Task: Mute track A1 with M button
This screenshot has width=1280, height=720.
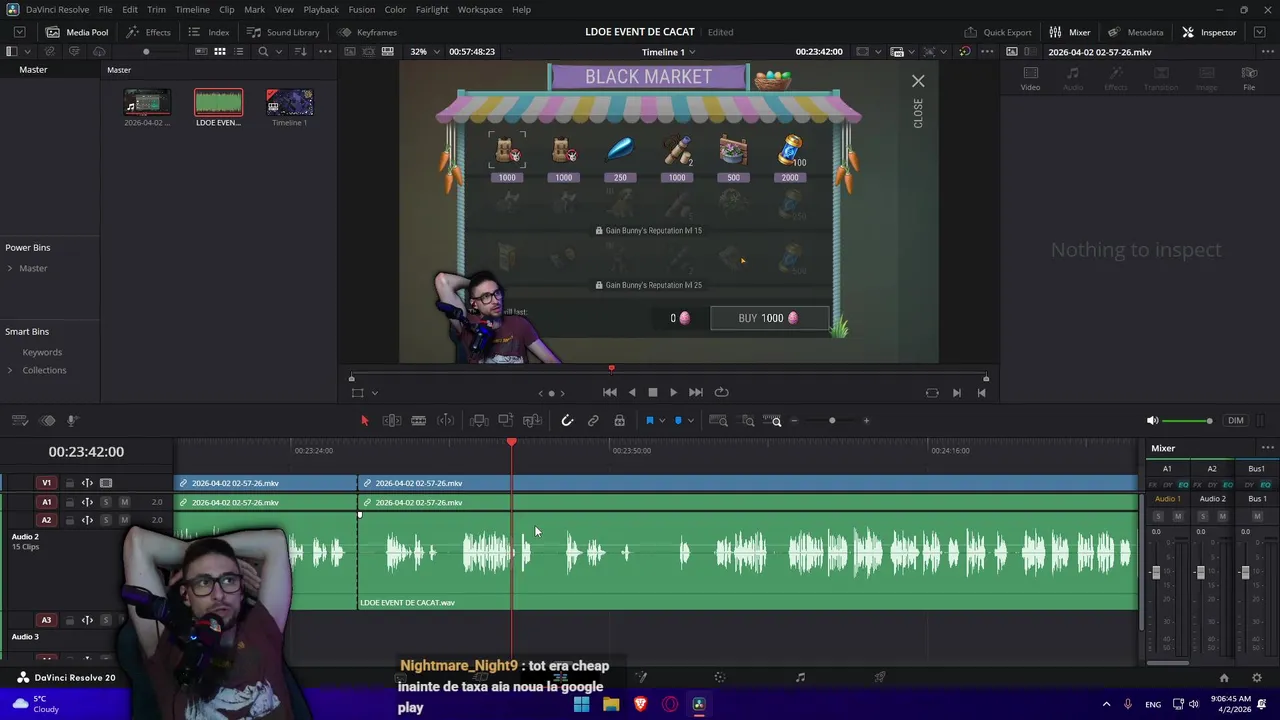Action: (124, 502)
